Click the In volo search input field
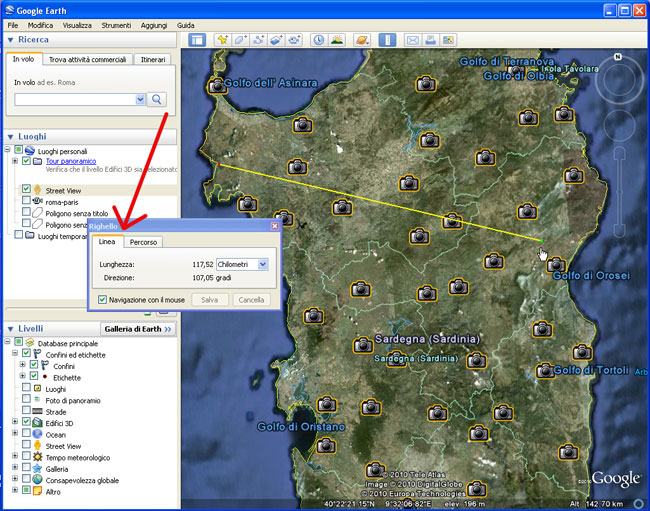This screenshot has width=650, height=511. click(75, 99)
